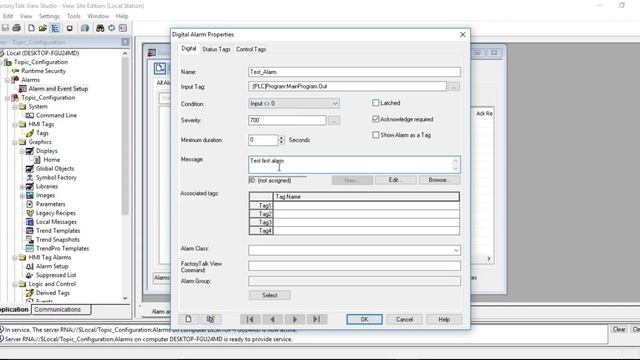Click the Alarm Group Select button
Image resolution: width=640 pixels, height=360 pixels.
pos(270,295)
